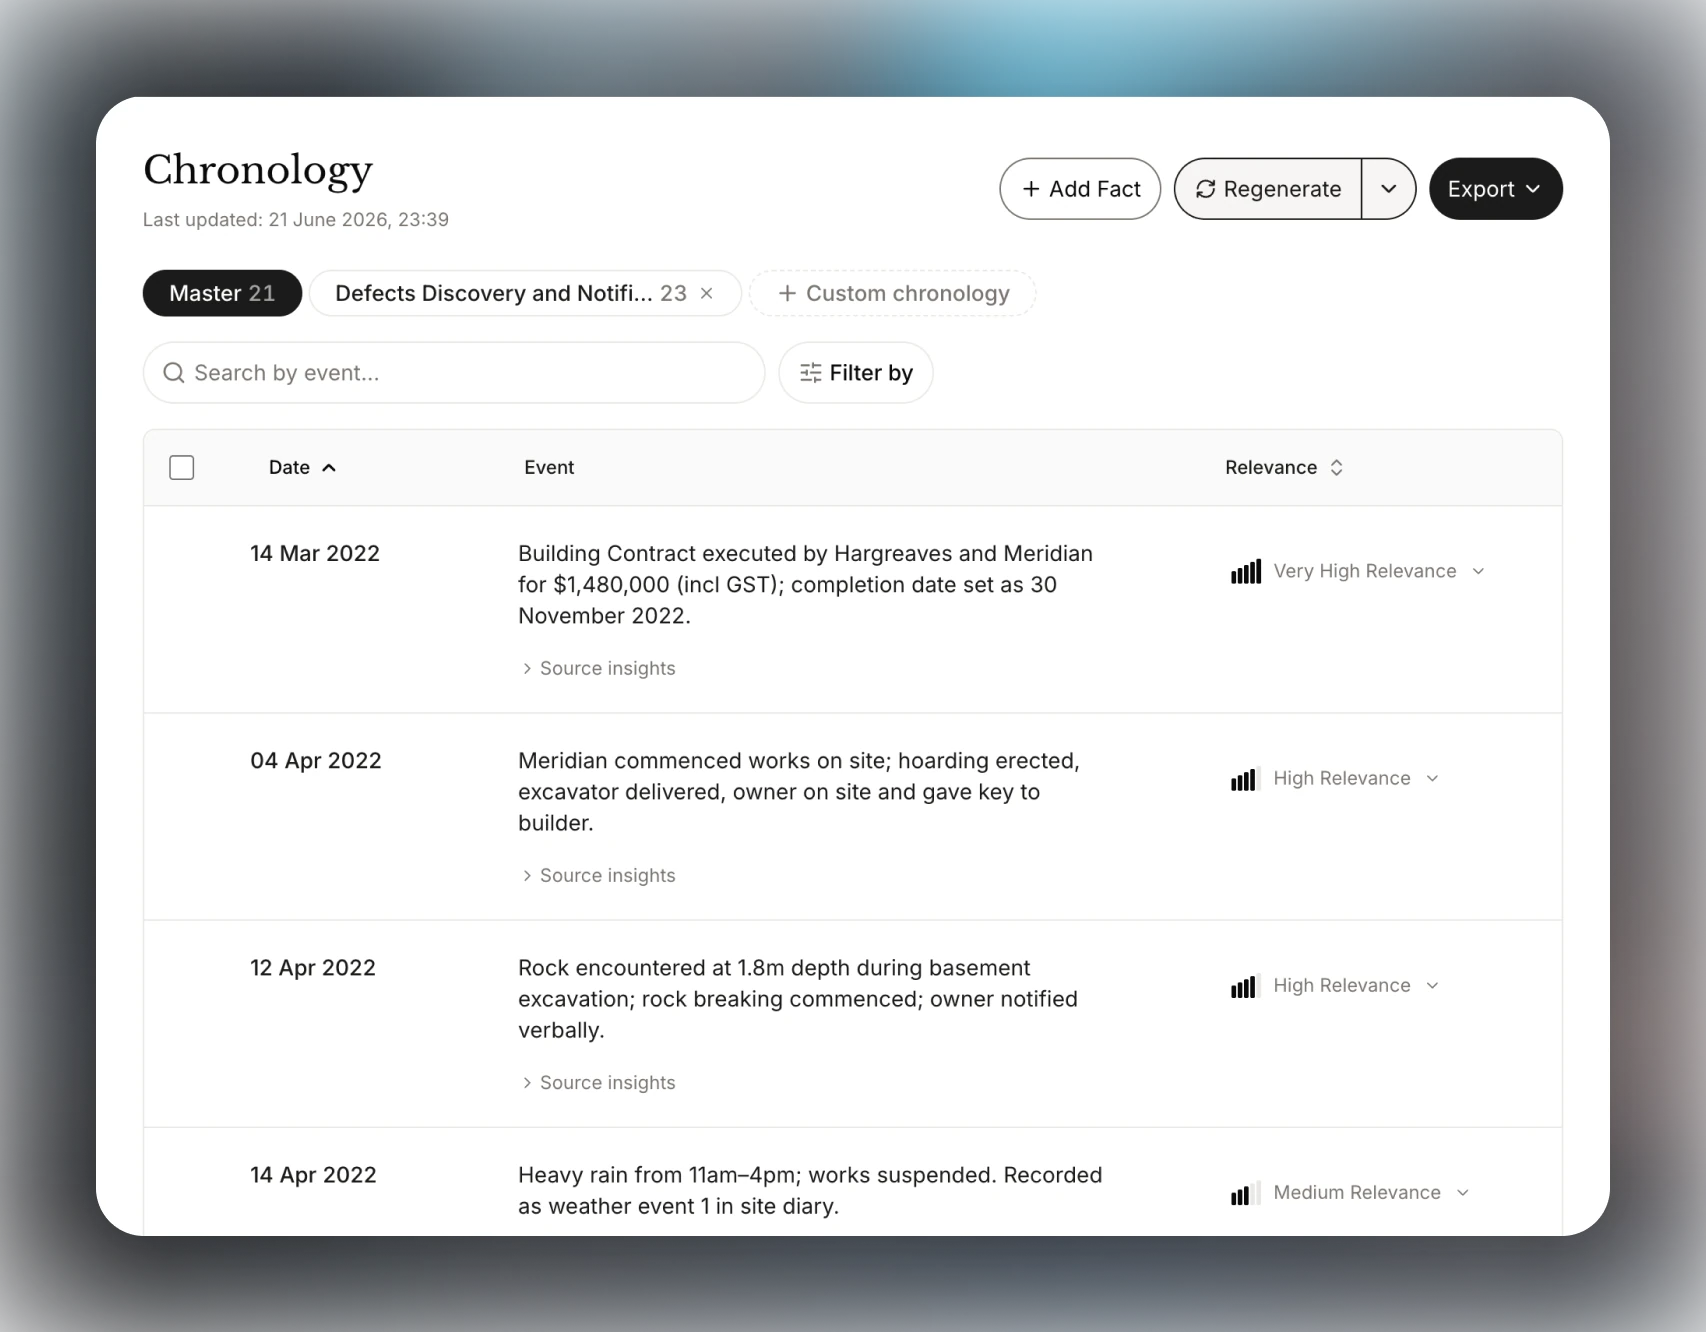Screen dimensions: 1706x1332
Task: Click the plus icon on Add Fact
Action: pos(1031,189)
